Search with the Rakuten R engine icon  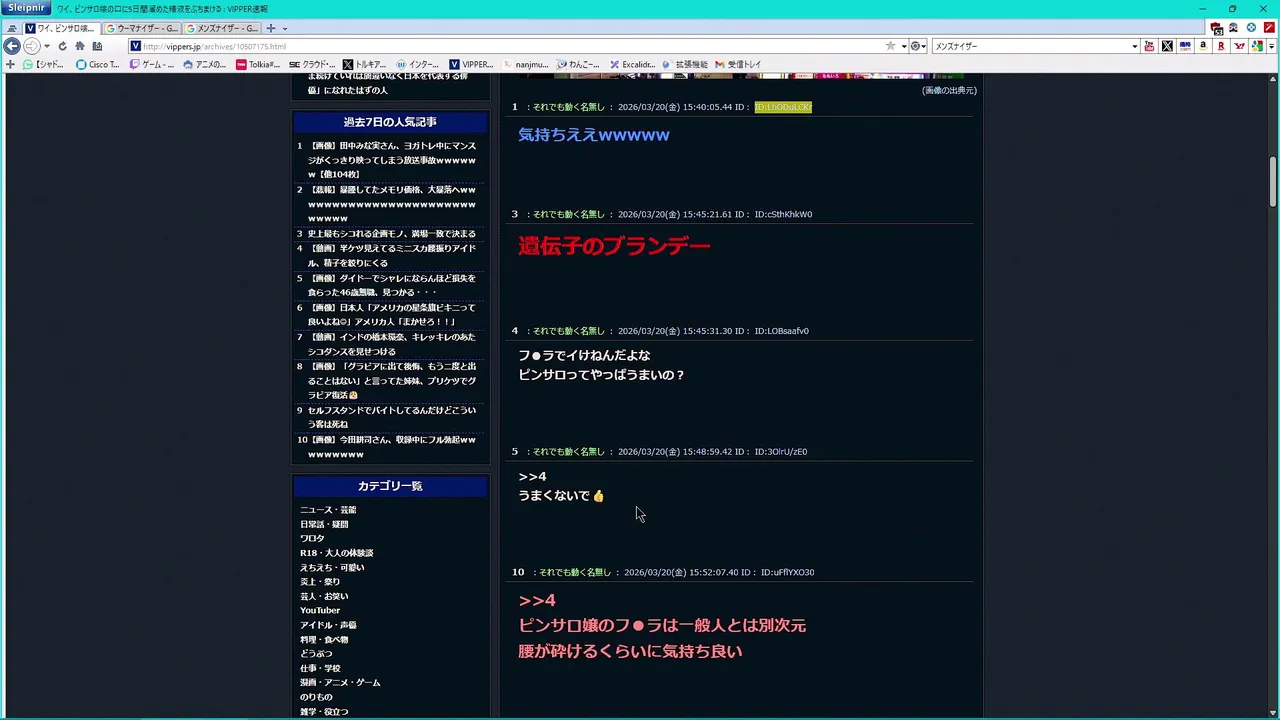click(1221, 46)
